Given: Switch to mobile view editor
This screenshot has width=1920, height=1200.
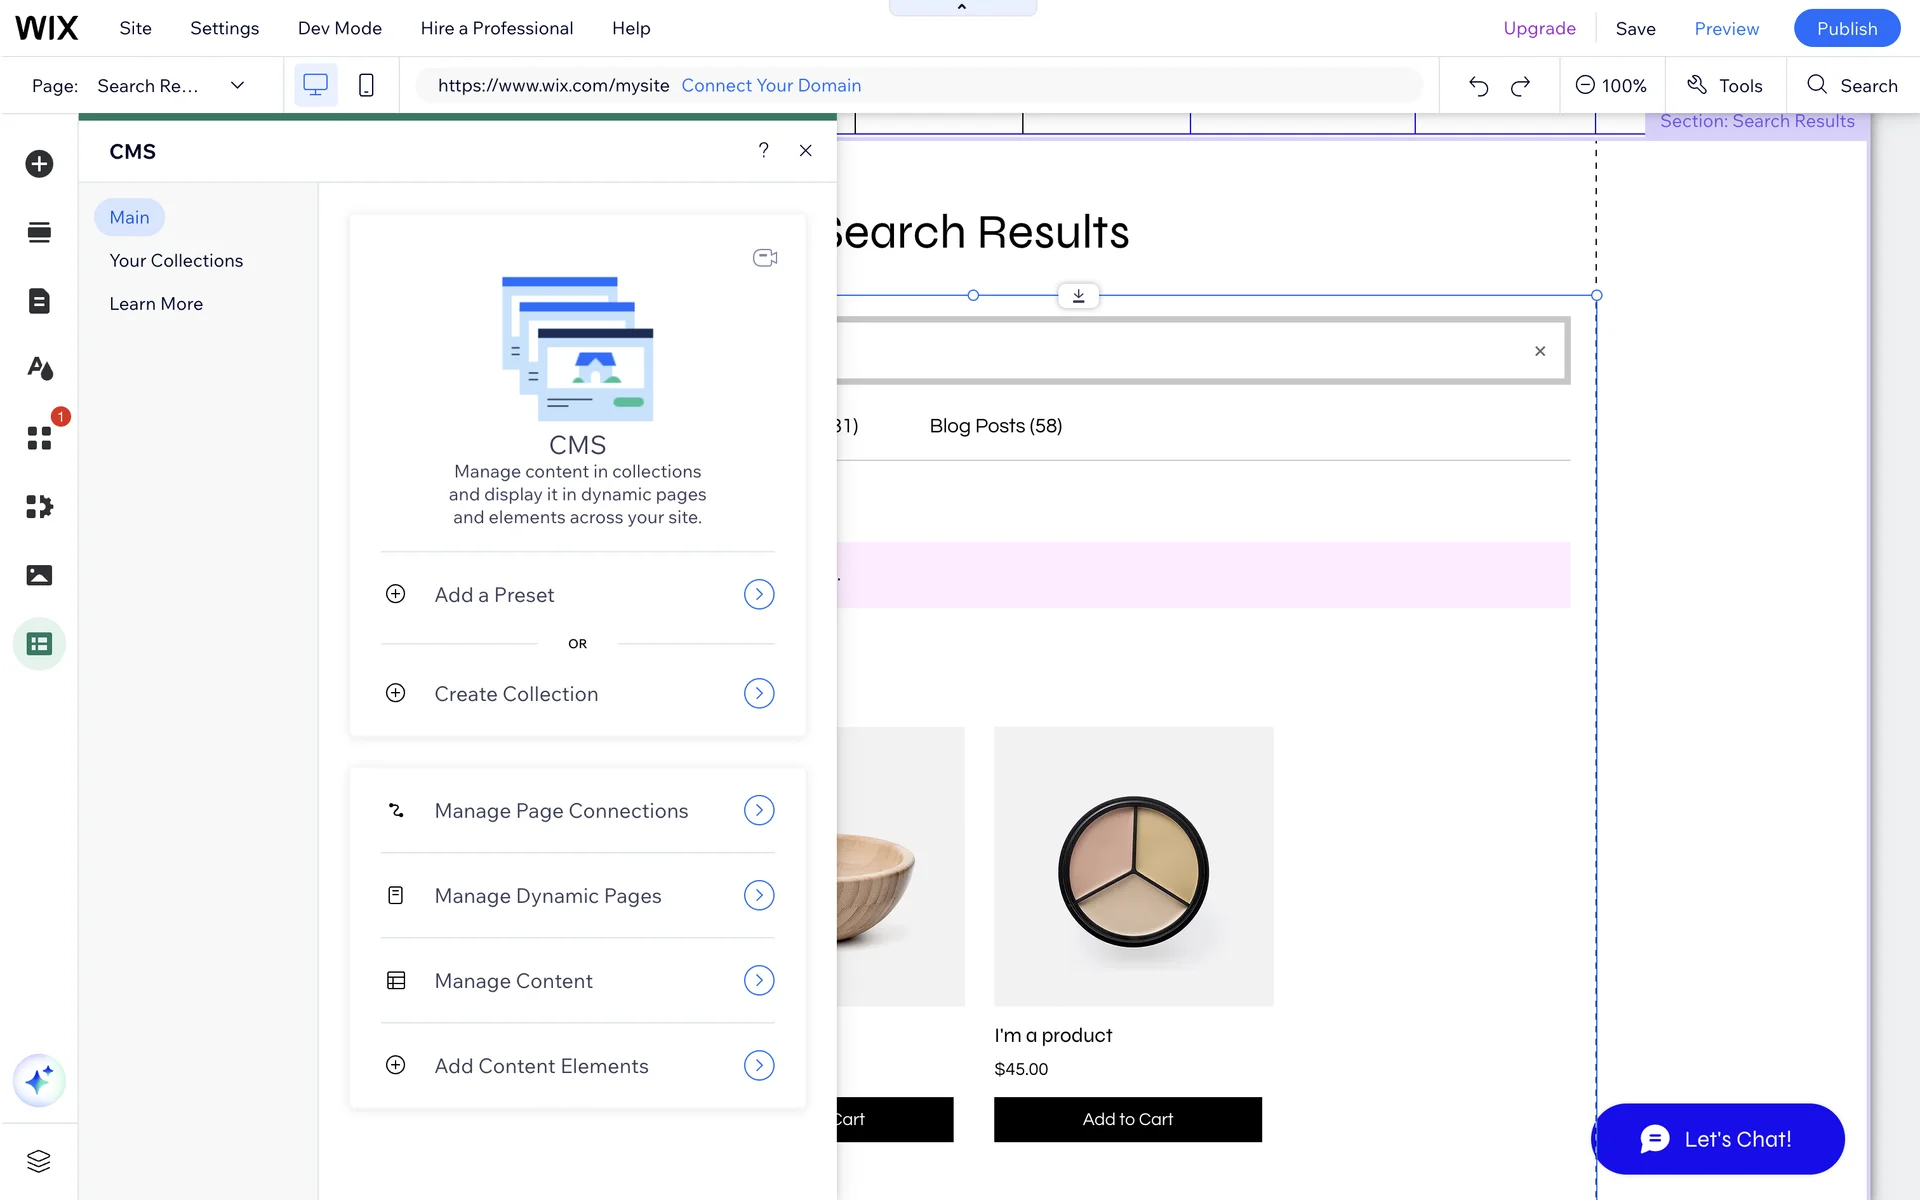Looking at the screenshot, I should (366, 86).
